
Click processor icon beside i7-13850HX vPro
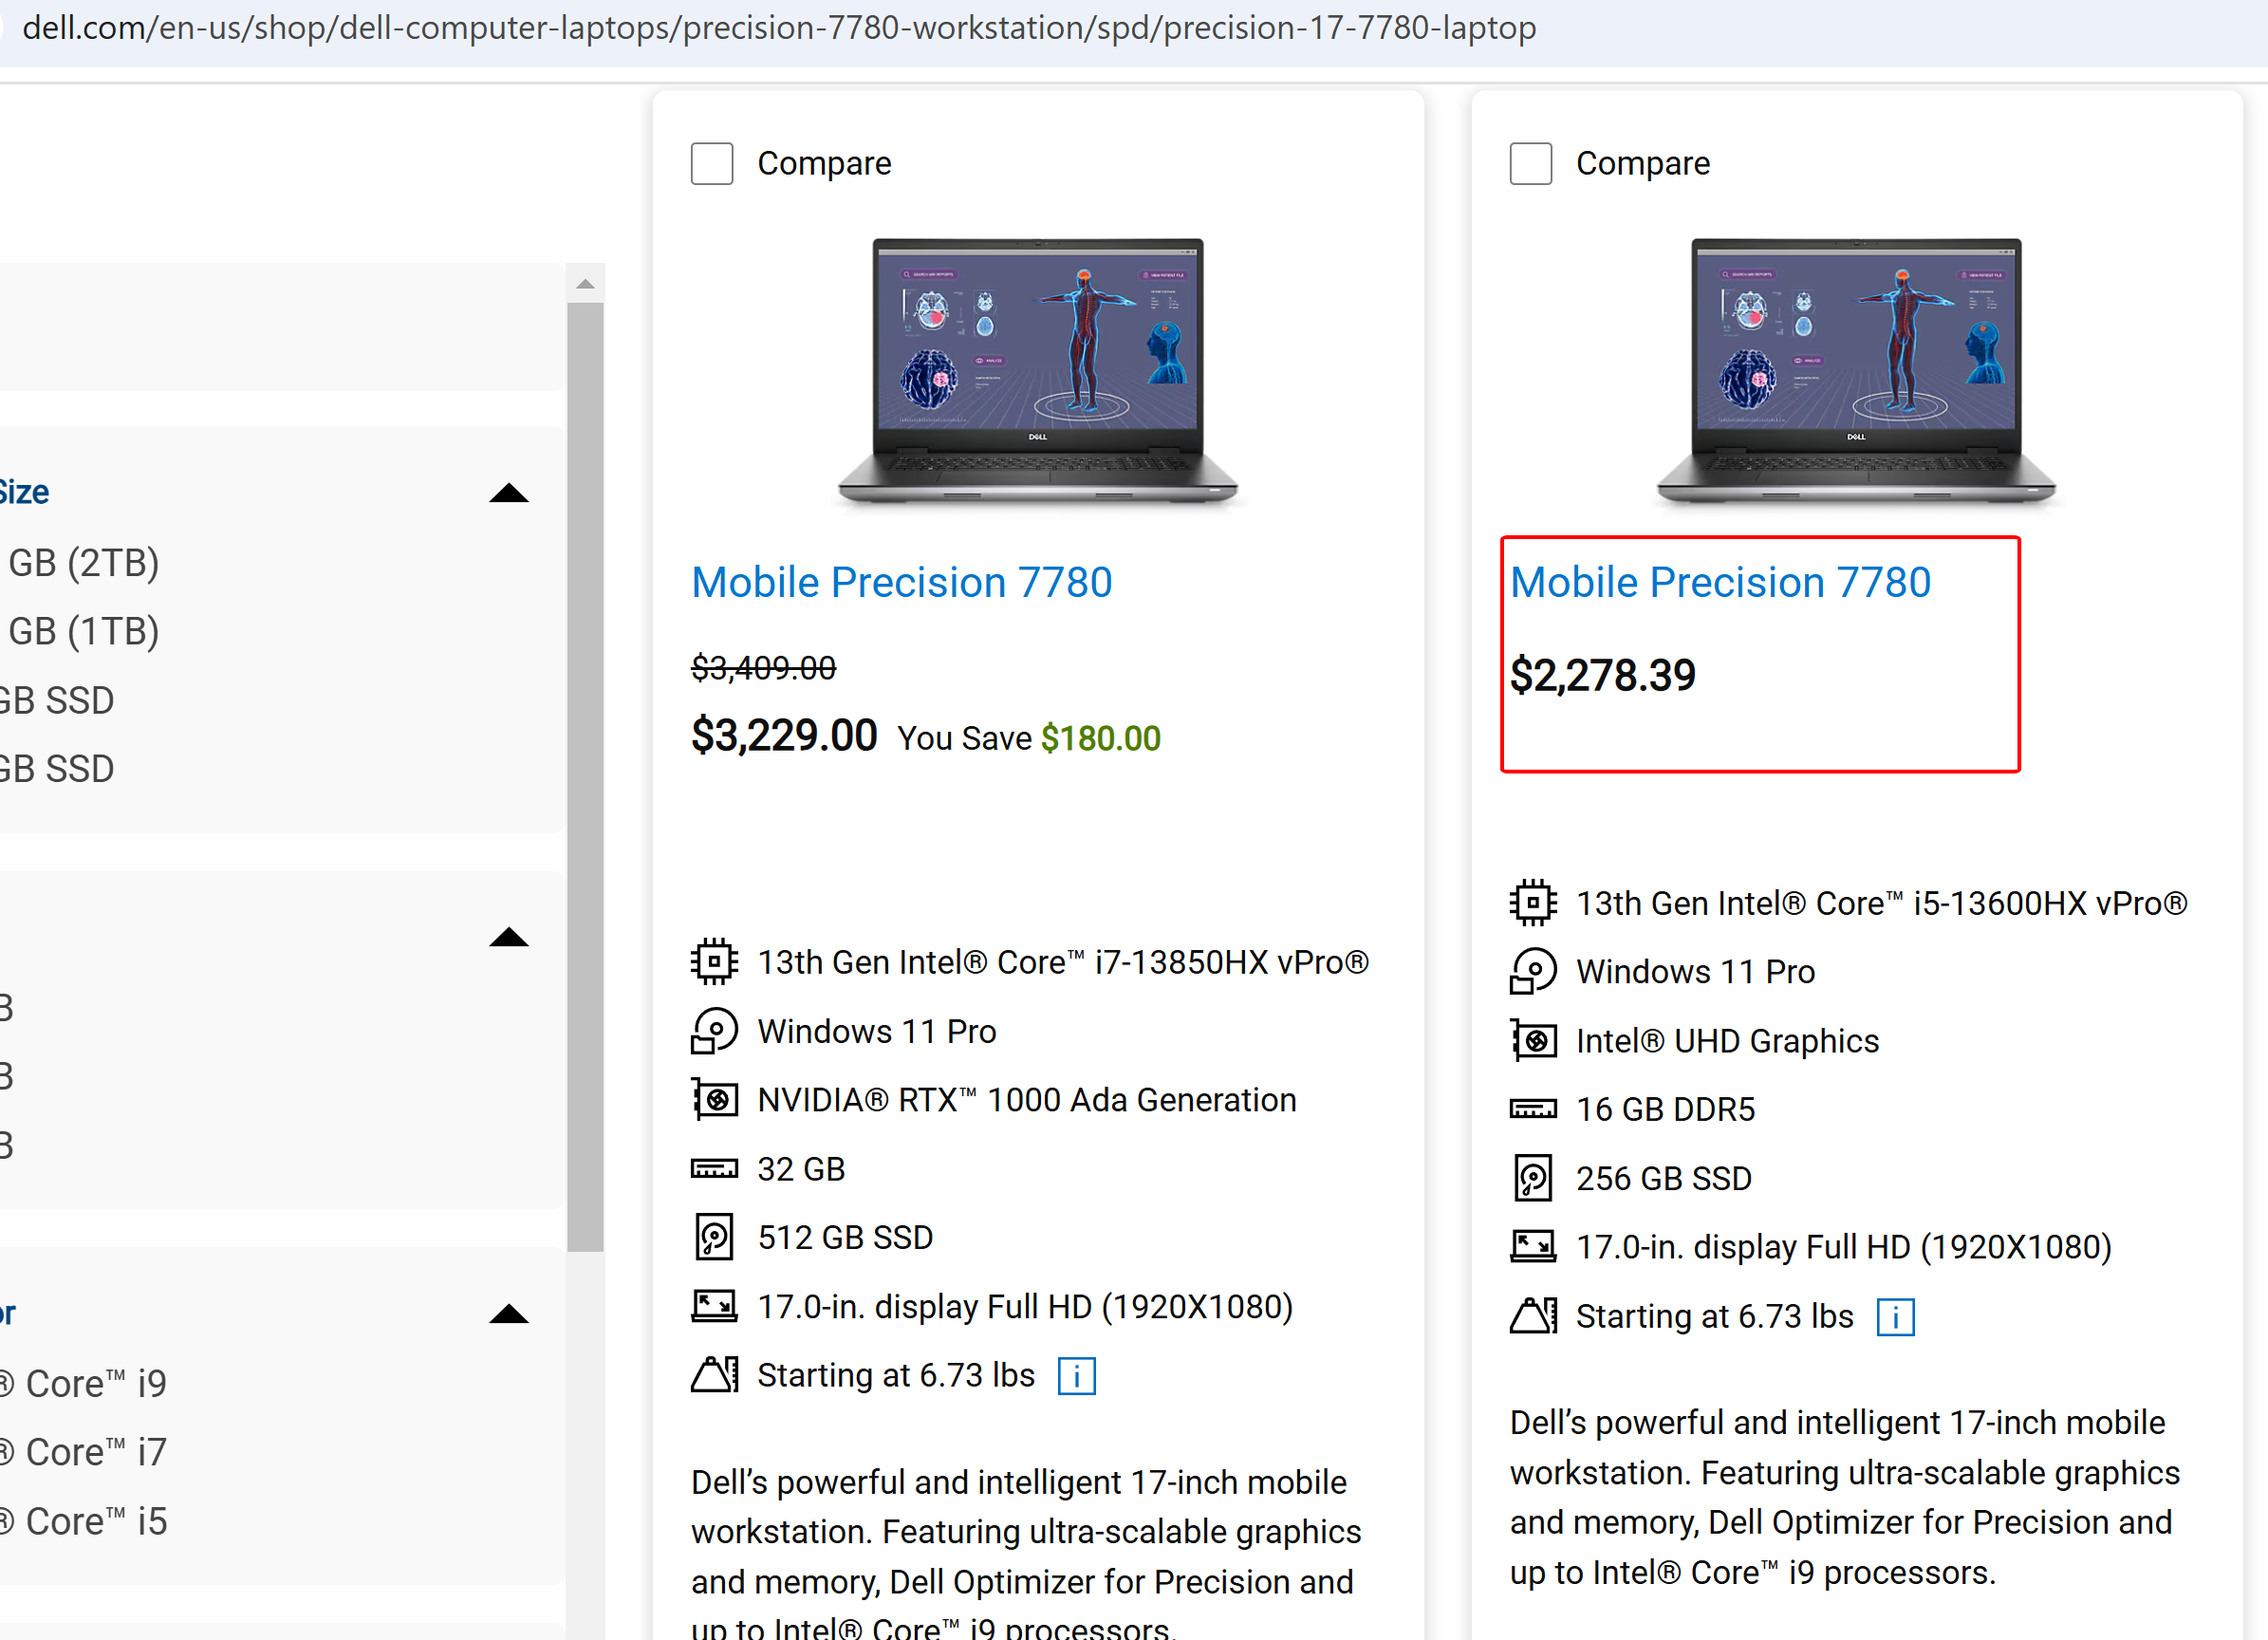click(x=714, y=962)
